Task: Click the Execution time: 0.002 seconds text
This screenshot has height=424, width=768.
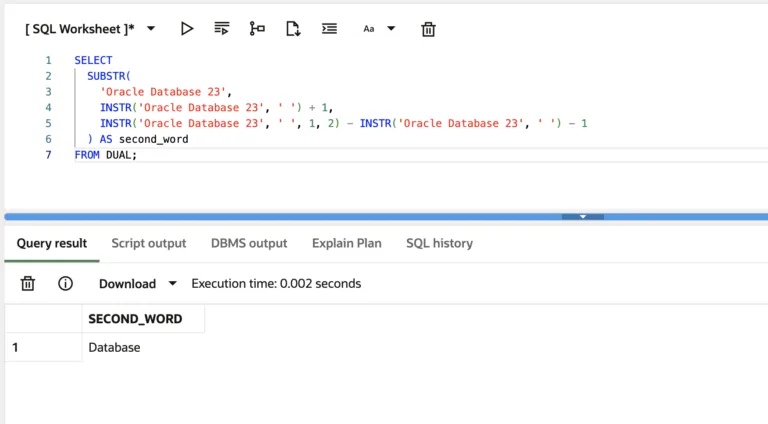Action: coord(276,283)
